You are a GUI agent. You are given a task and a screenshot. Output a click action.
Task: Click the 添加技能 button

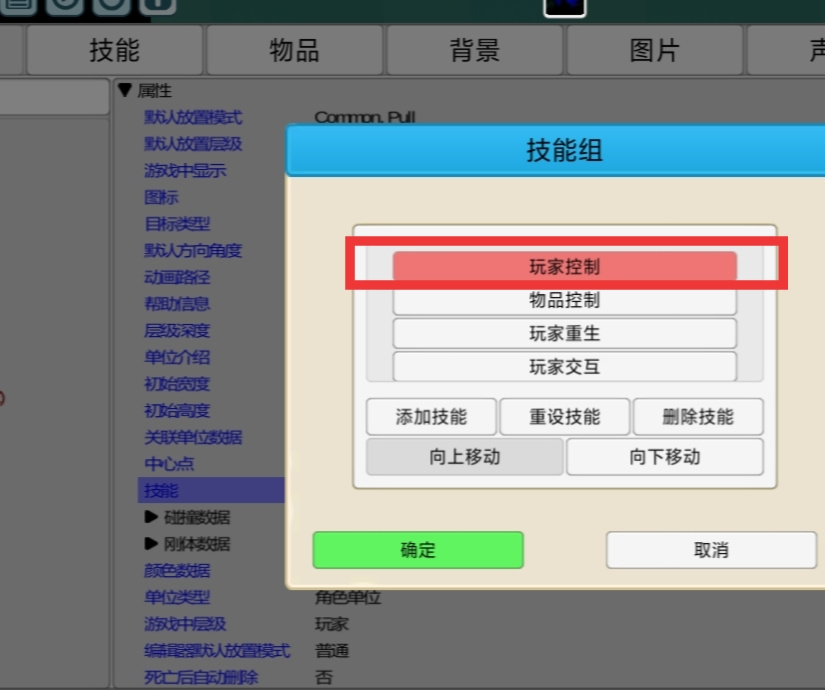[x=431, y=417]
